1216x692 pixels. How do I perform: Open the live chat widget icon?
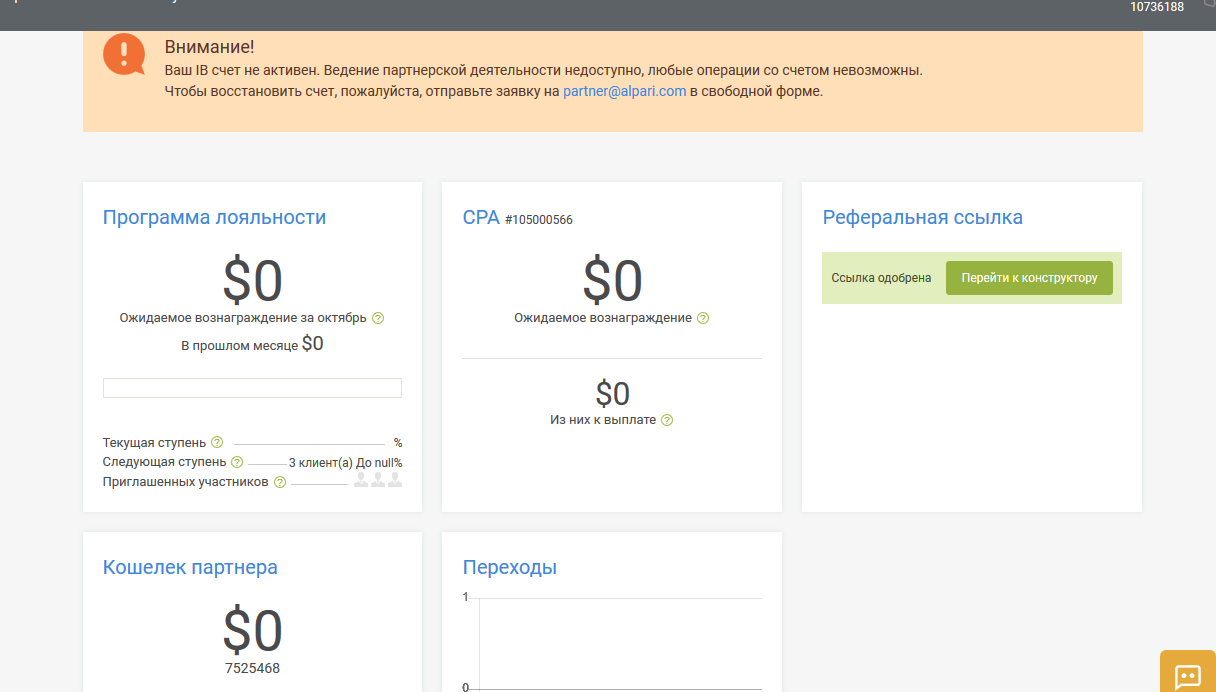tap(1187, 676)
